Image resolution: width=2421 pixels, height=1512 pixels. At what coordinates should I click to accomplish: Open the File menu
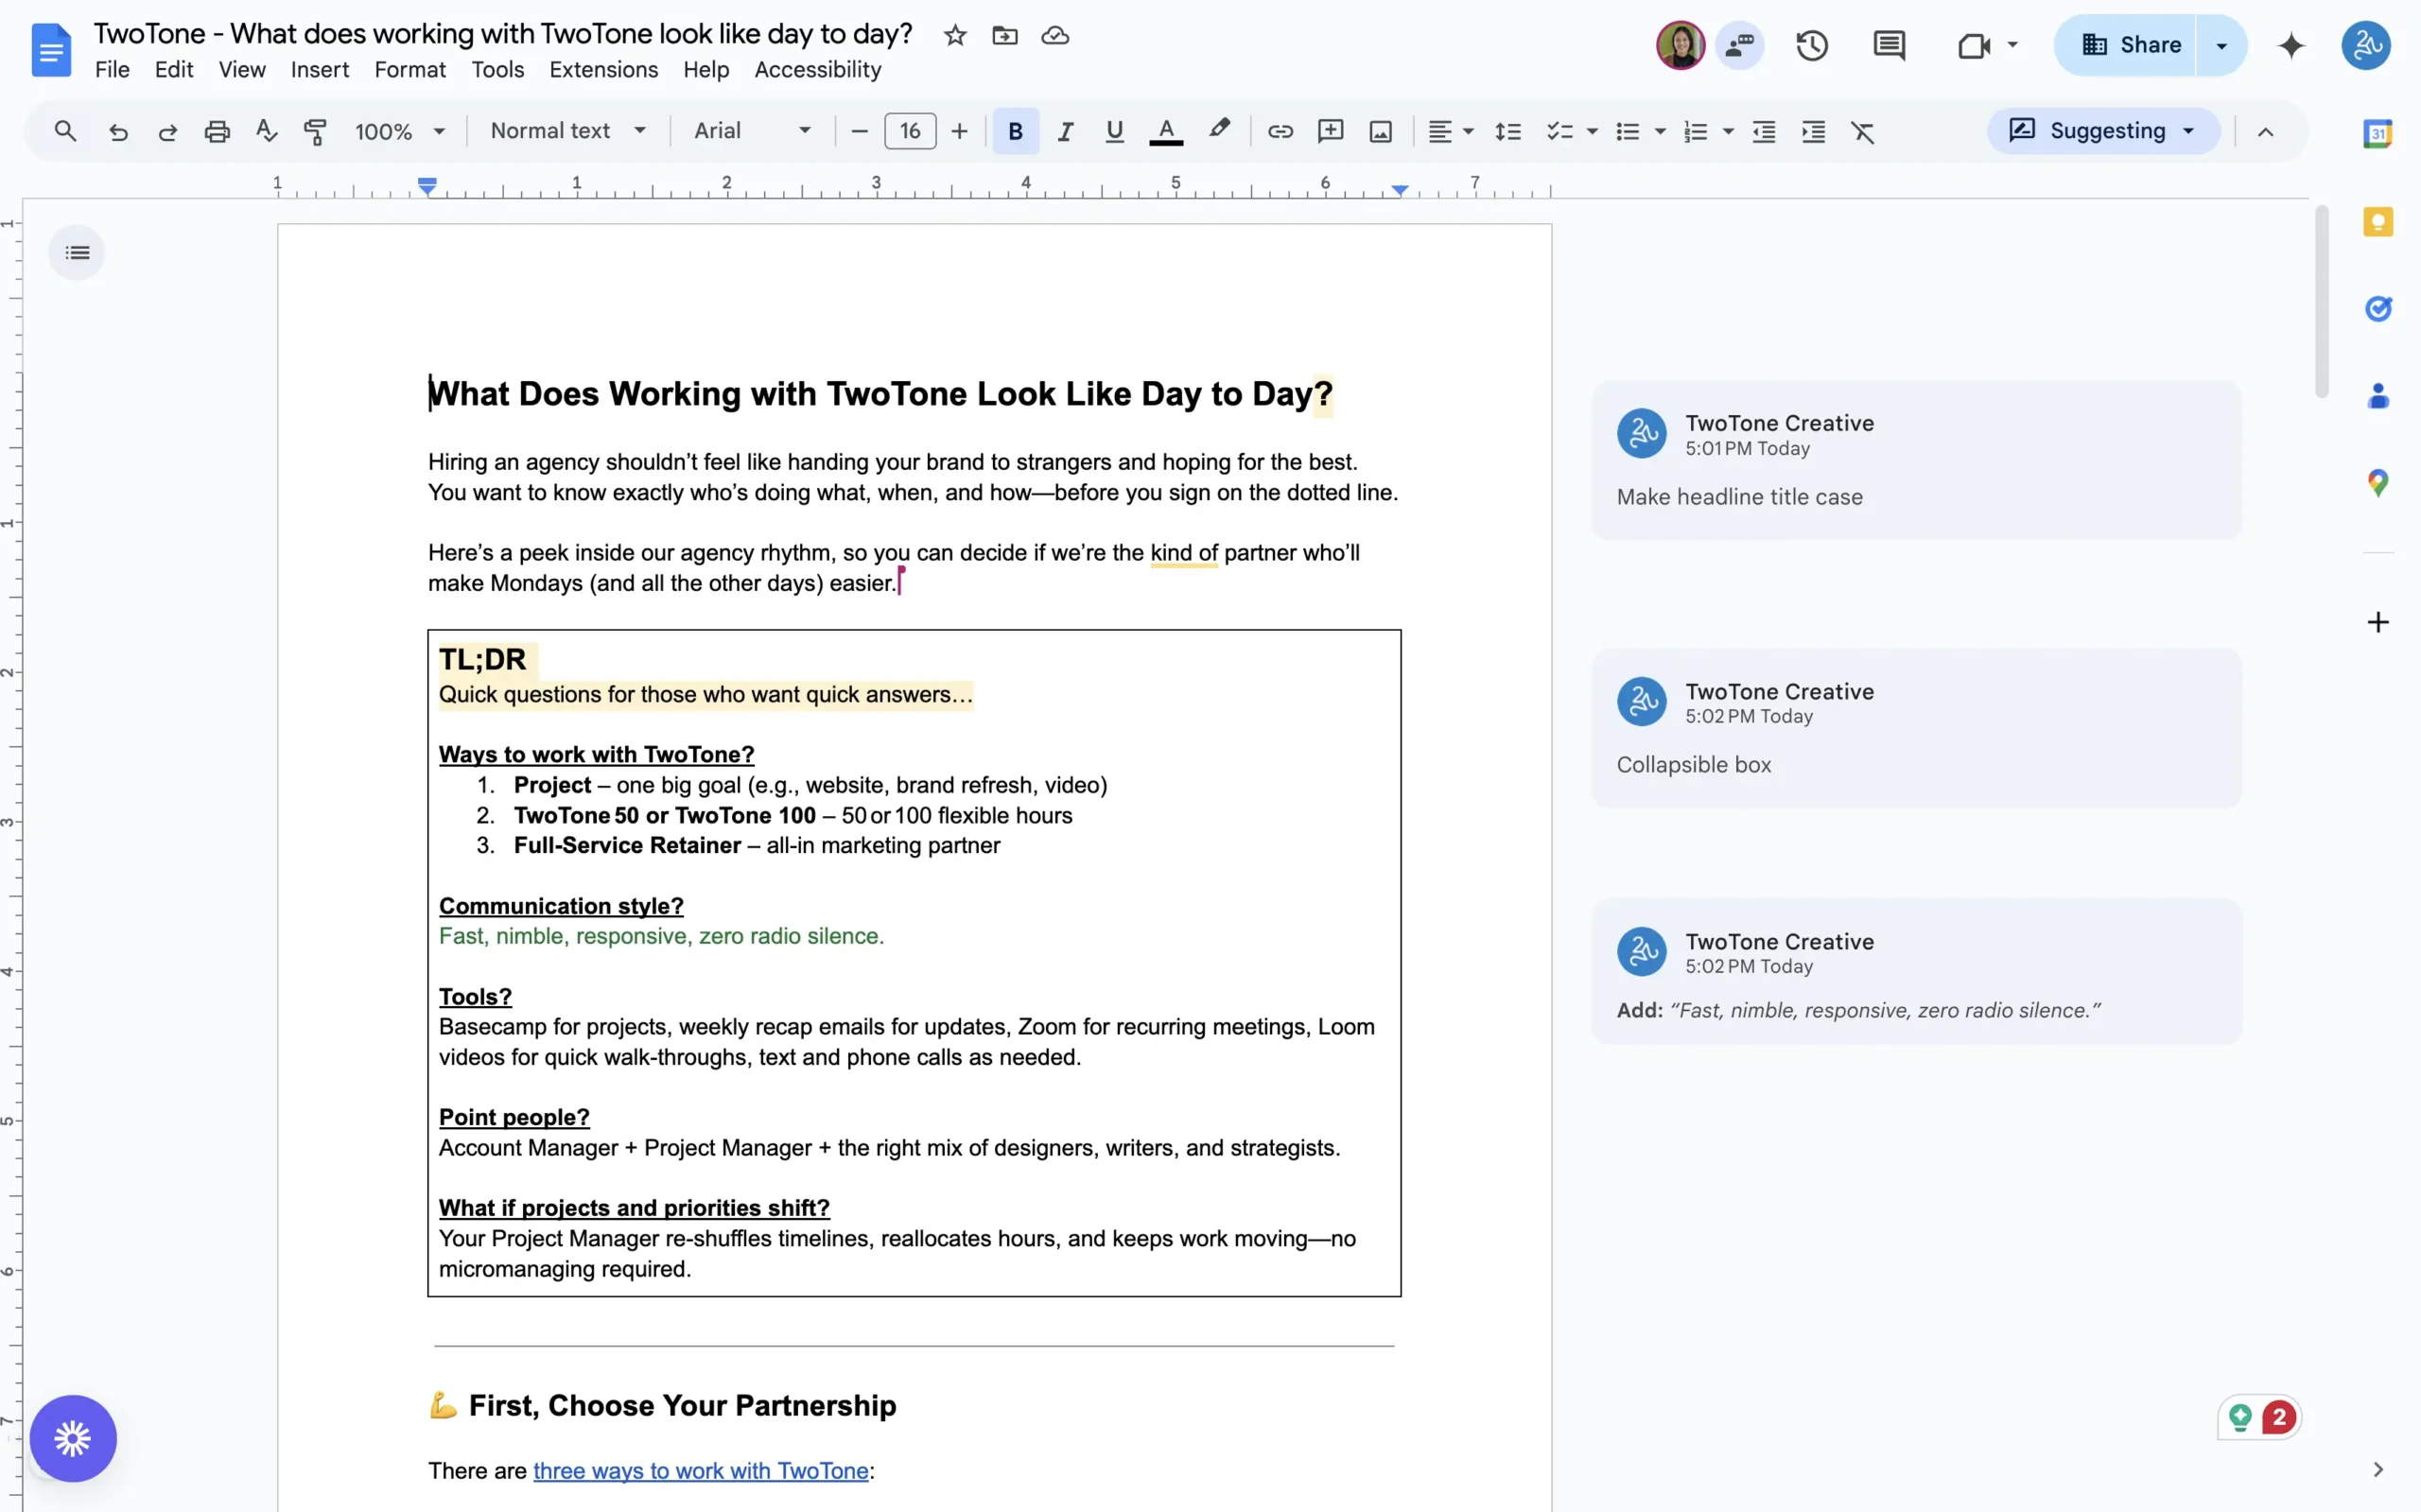112,70
